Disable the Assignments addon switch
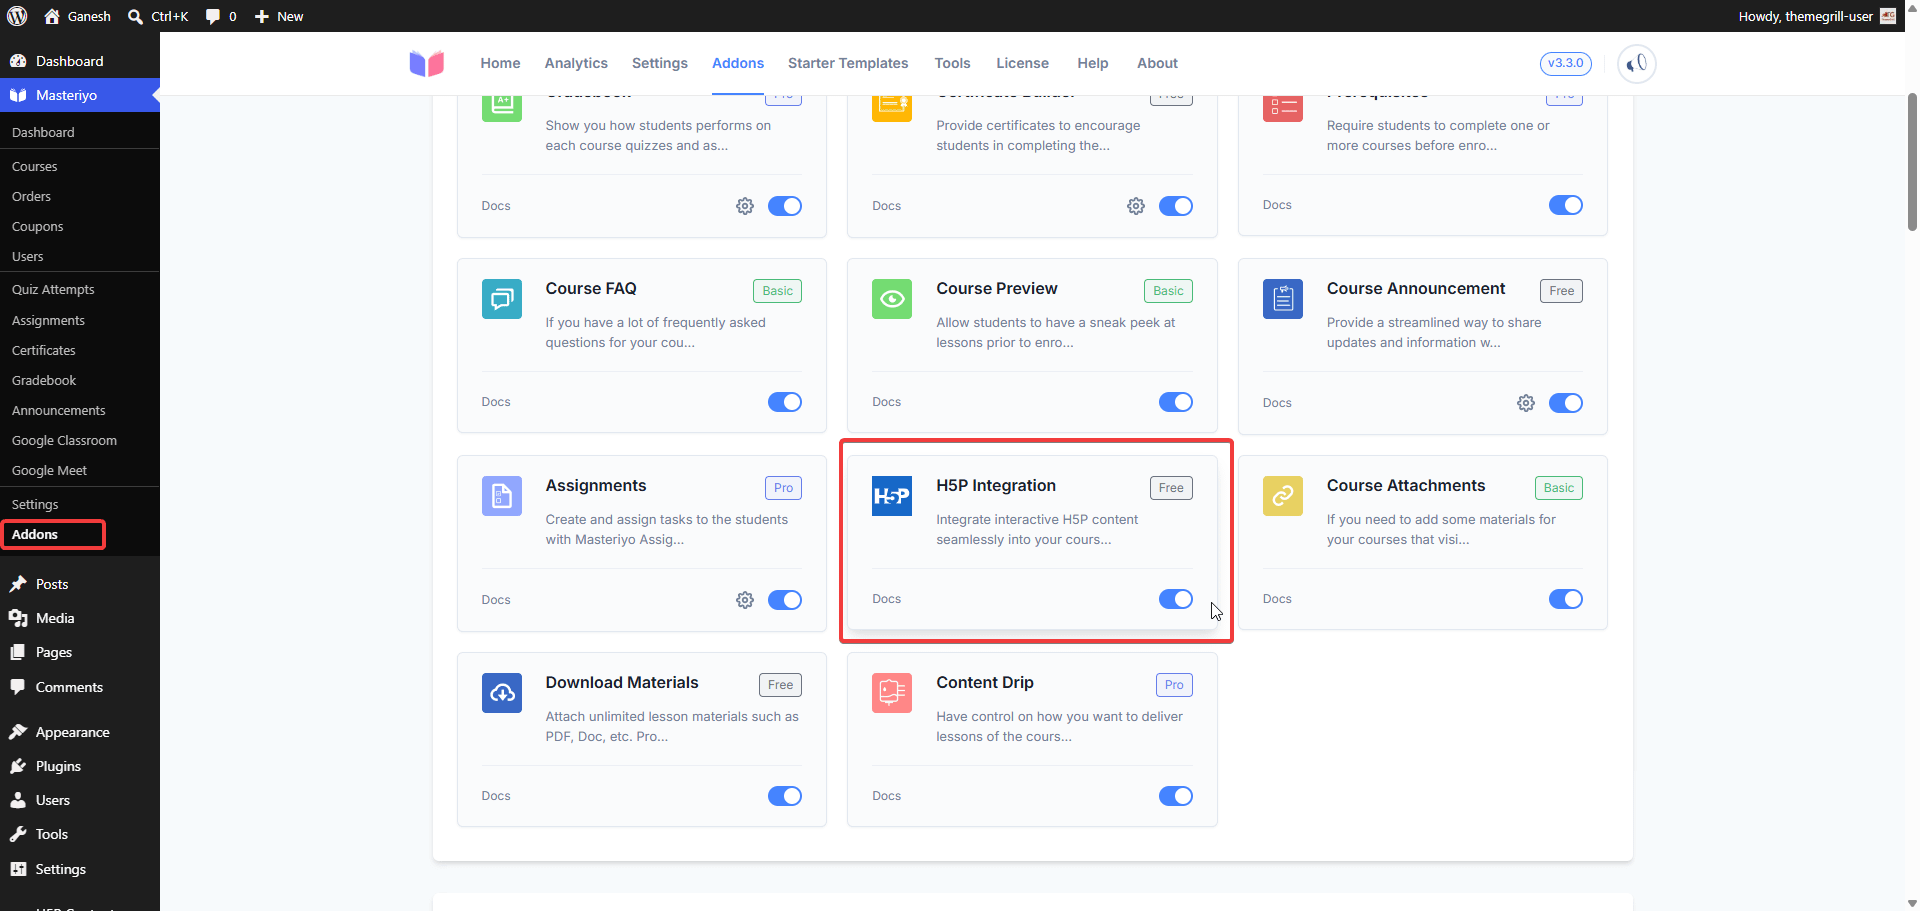This screenshot has height=911, width=1920. (x=785, y=600)
